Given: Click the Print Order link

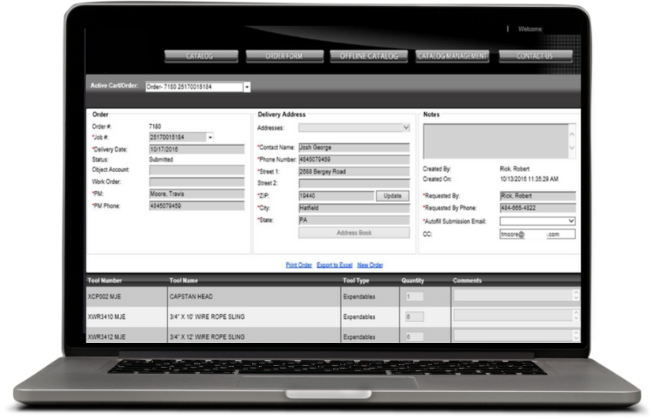Looking at the screenshot, I should tap(299, 265).
